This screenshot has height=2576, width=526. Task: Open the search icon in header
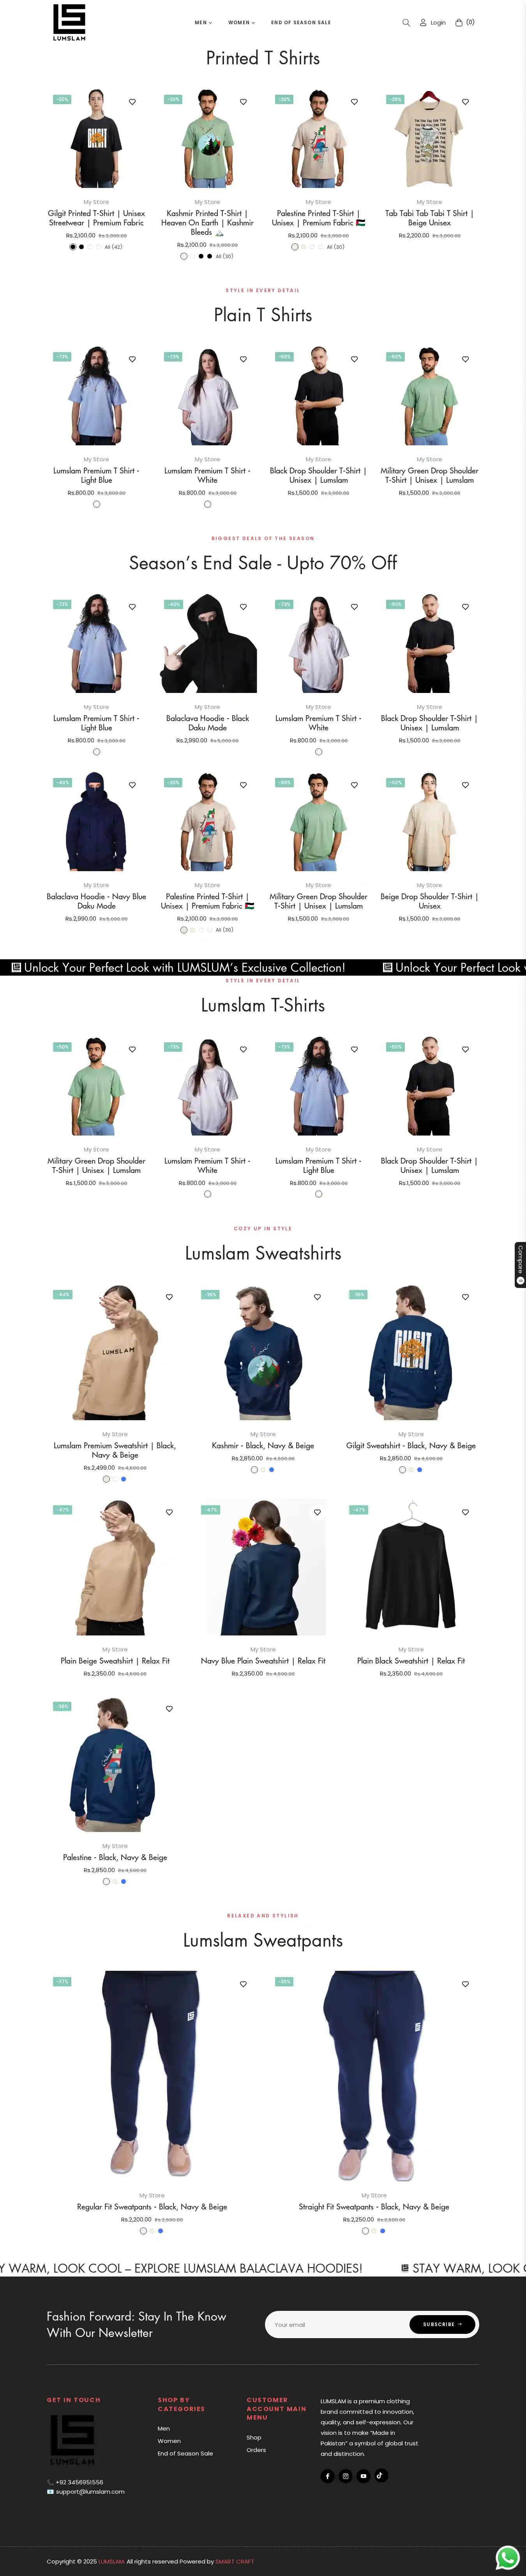point(406,22)
